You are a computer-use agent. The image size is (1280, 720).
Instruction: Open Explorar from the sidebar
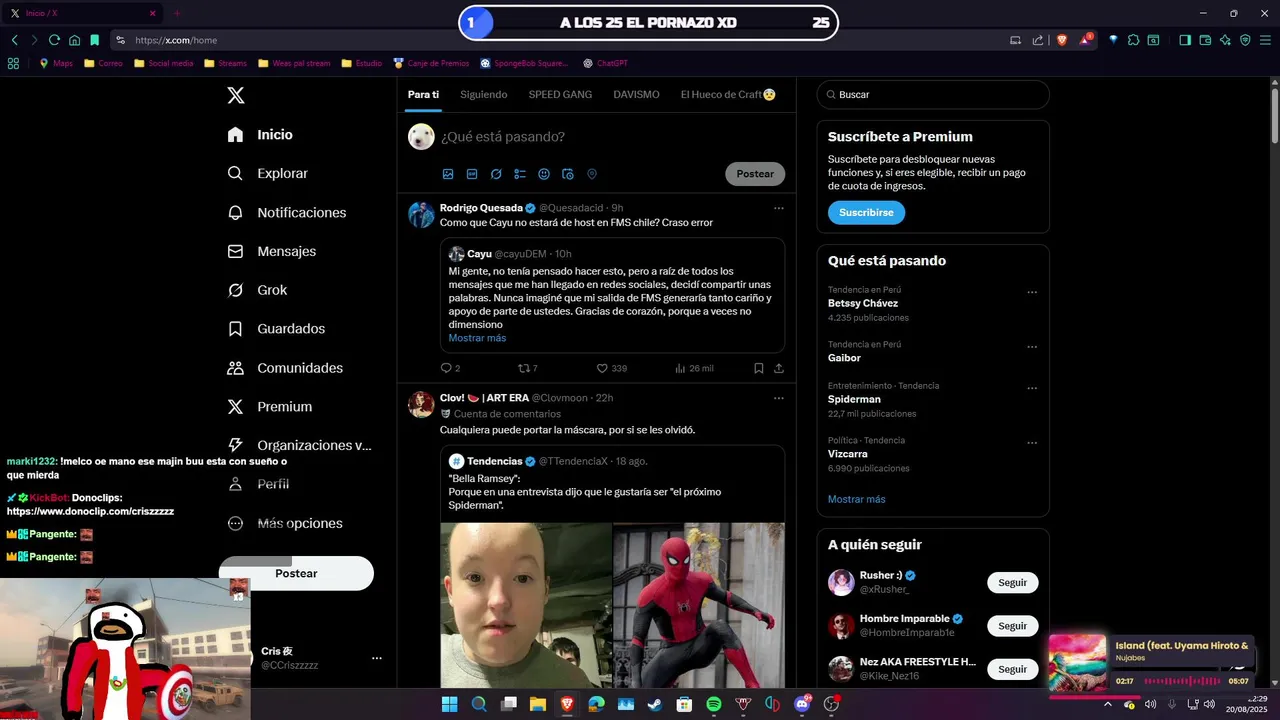coord(267,173)
